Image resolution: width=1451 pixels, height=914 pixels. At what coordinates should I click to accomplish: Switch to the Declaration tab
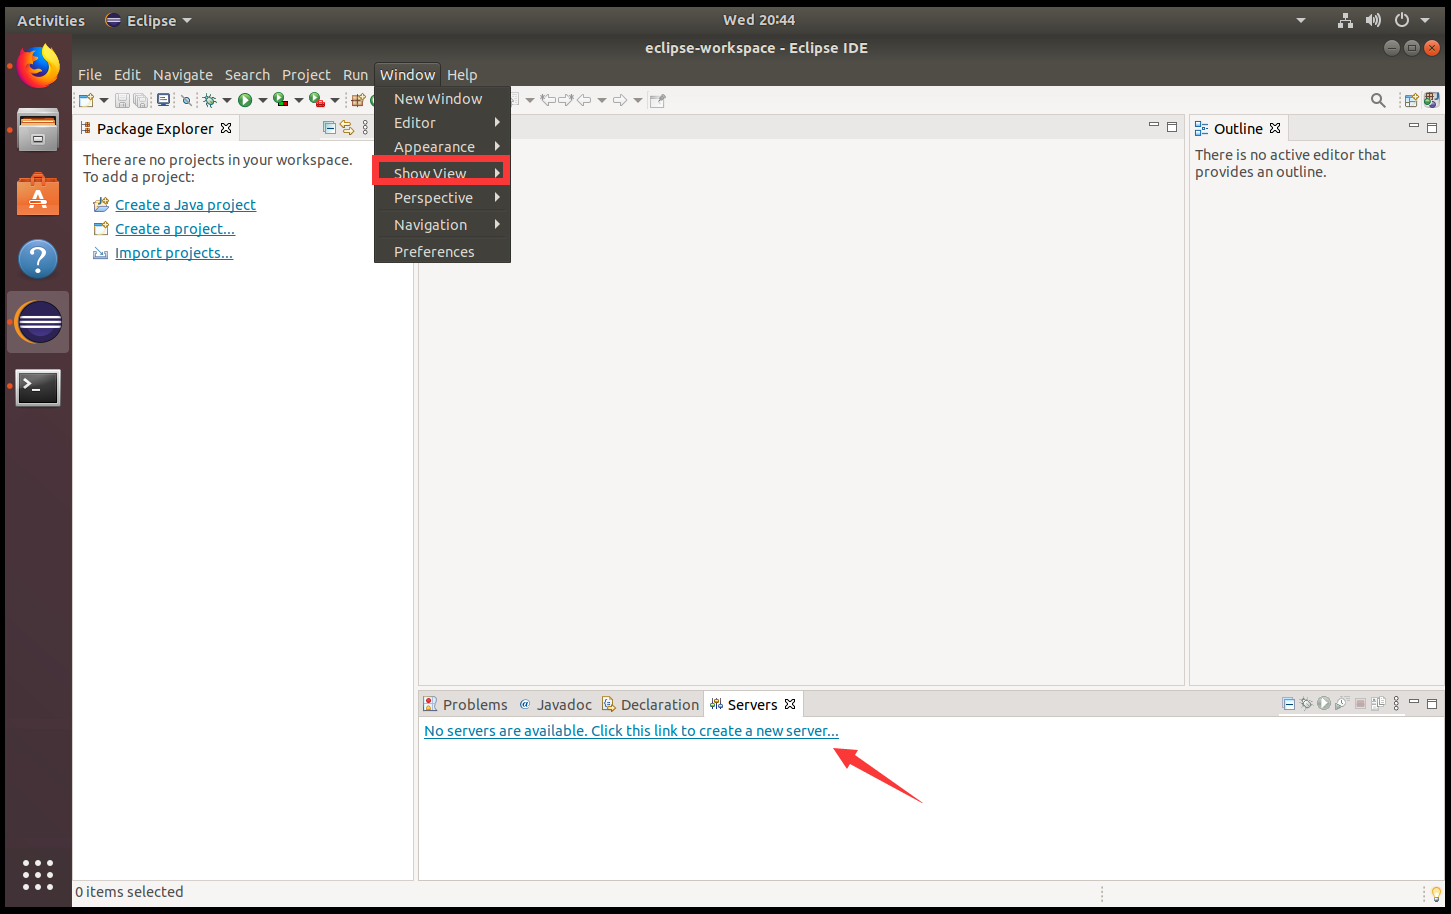pyautogui.click(x=650, y=704)
